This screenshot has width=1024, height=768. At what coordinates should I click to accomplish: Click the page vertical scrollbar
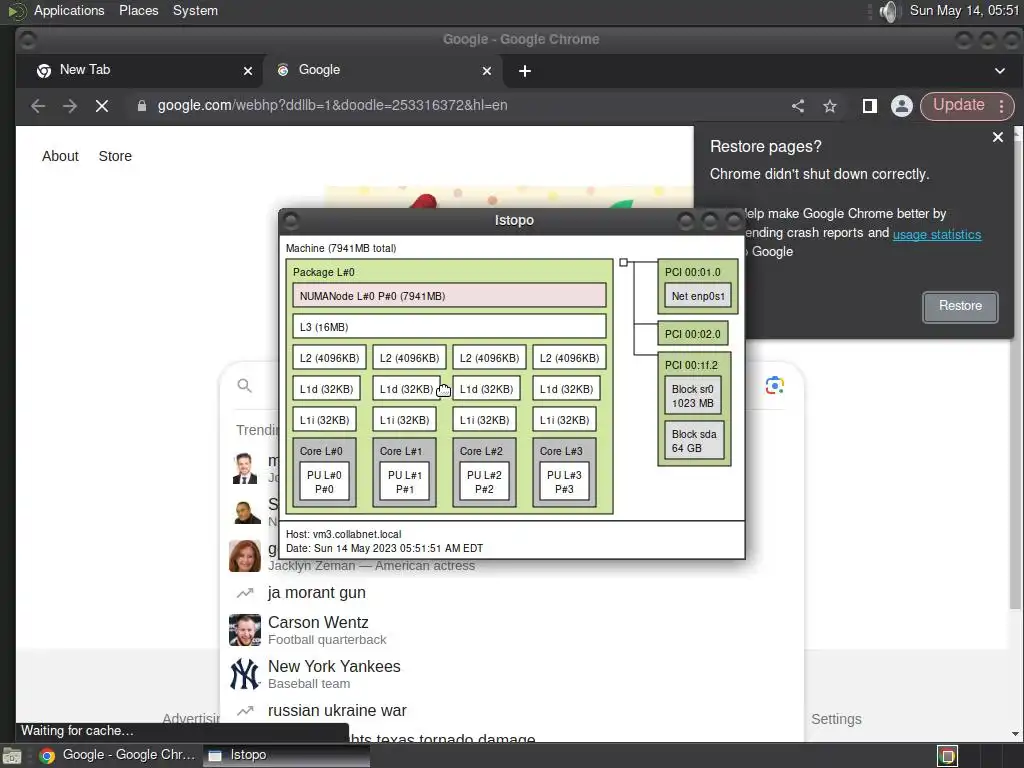tap(1016, 374)
